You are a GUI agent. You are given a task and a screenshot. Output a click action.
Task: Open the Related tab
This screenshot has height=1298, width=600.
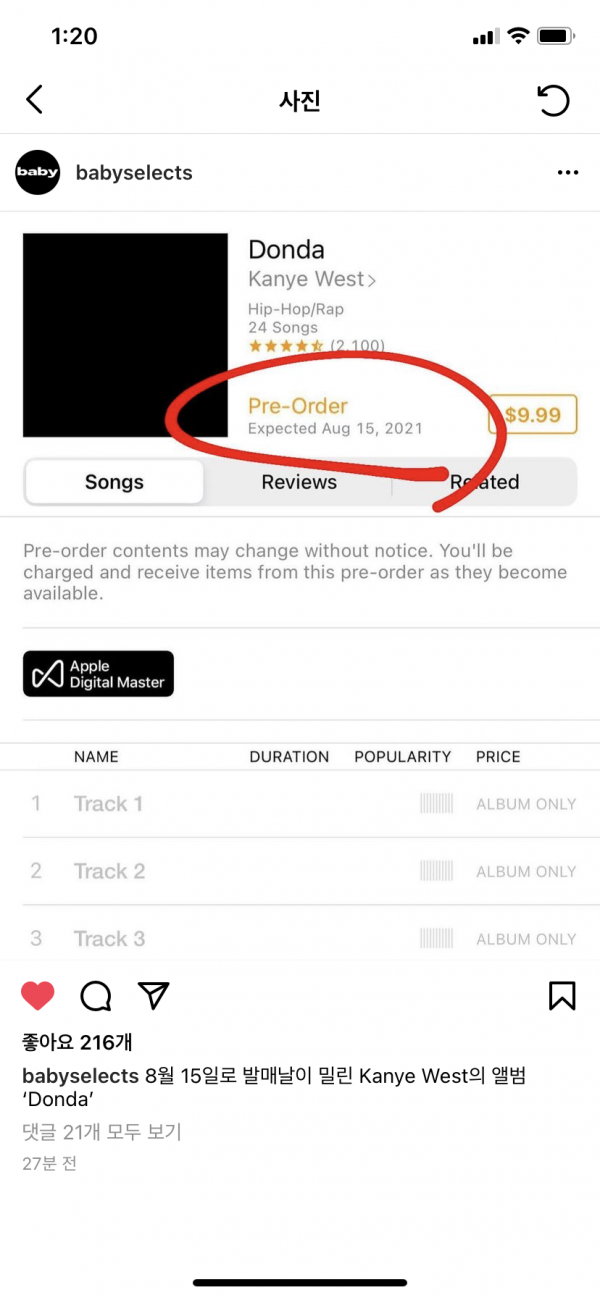[484, 482]
